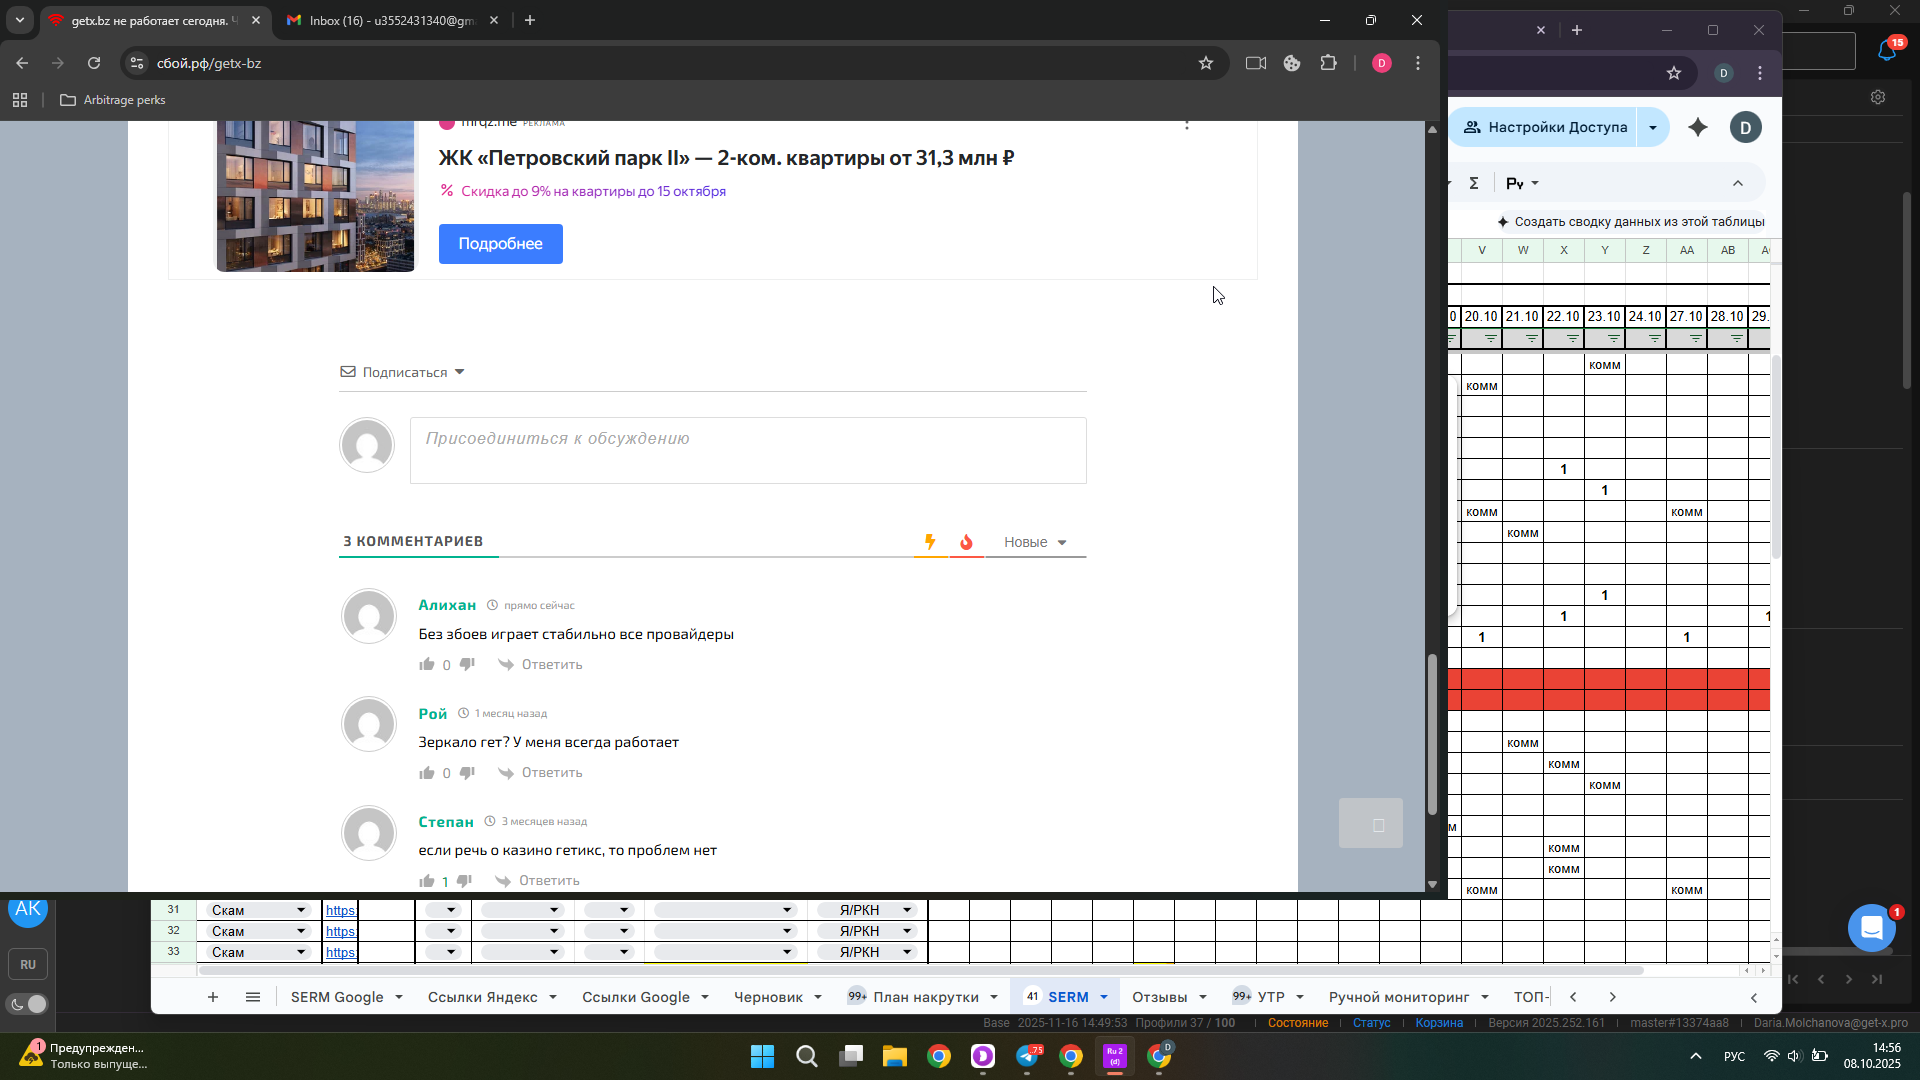
Task: Toggle RU language button in sidebar
Action: (28, 965)
